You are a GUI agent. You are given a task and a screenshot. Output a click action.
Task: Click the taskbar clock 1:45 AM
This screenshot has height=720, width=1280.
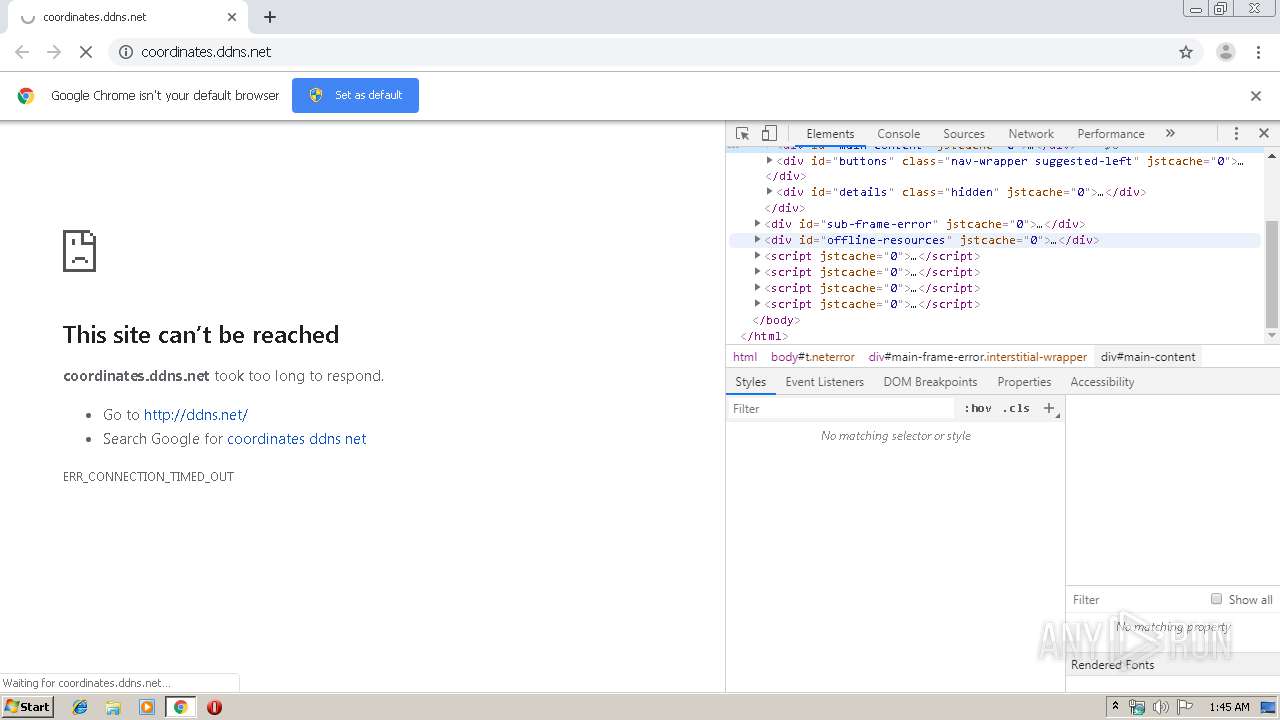click(1229, 707)
